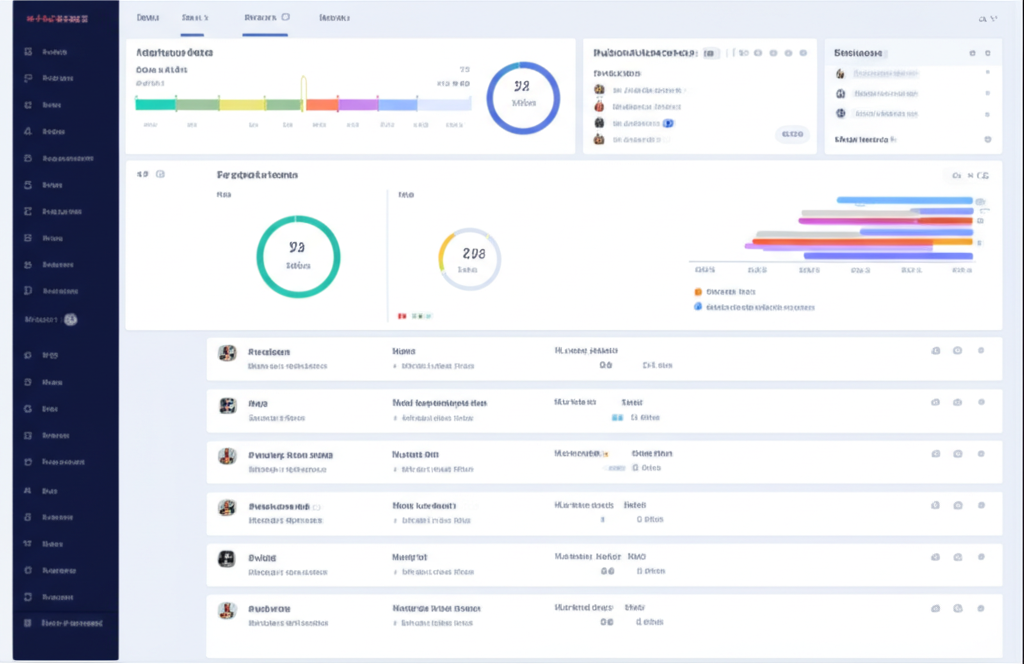The width and height of the screenshot is (1024, 664).
Task: Open the dropdown arrow in the sessions panel footer
Action: pos(988,139)
